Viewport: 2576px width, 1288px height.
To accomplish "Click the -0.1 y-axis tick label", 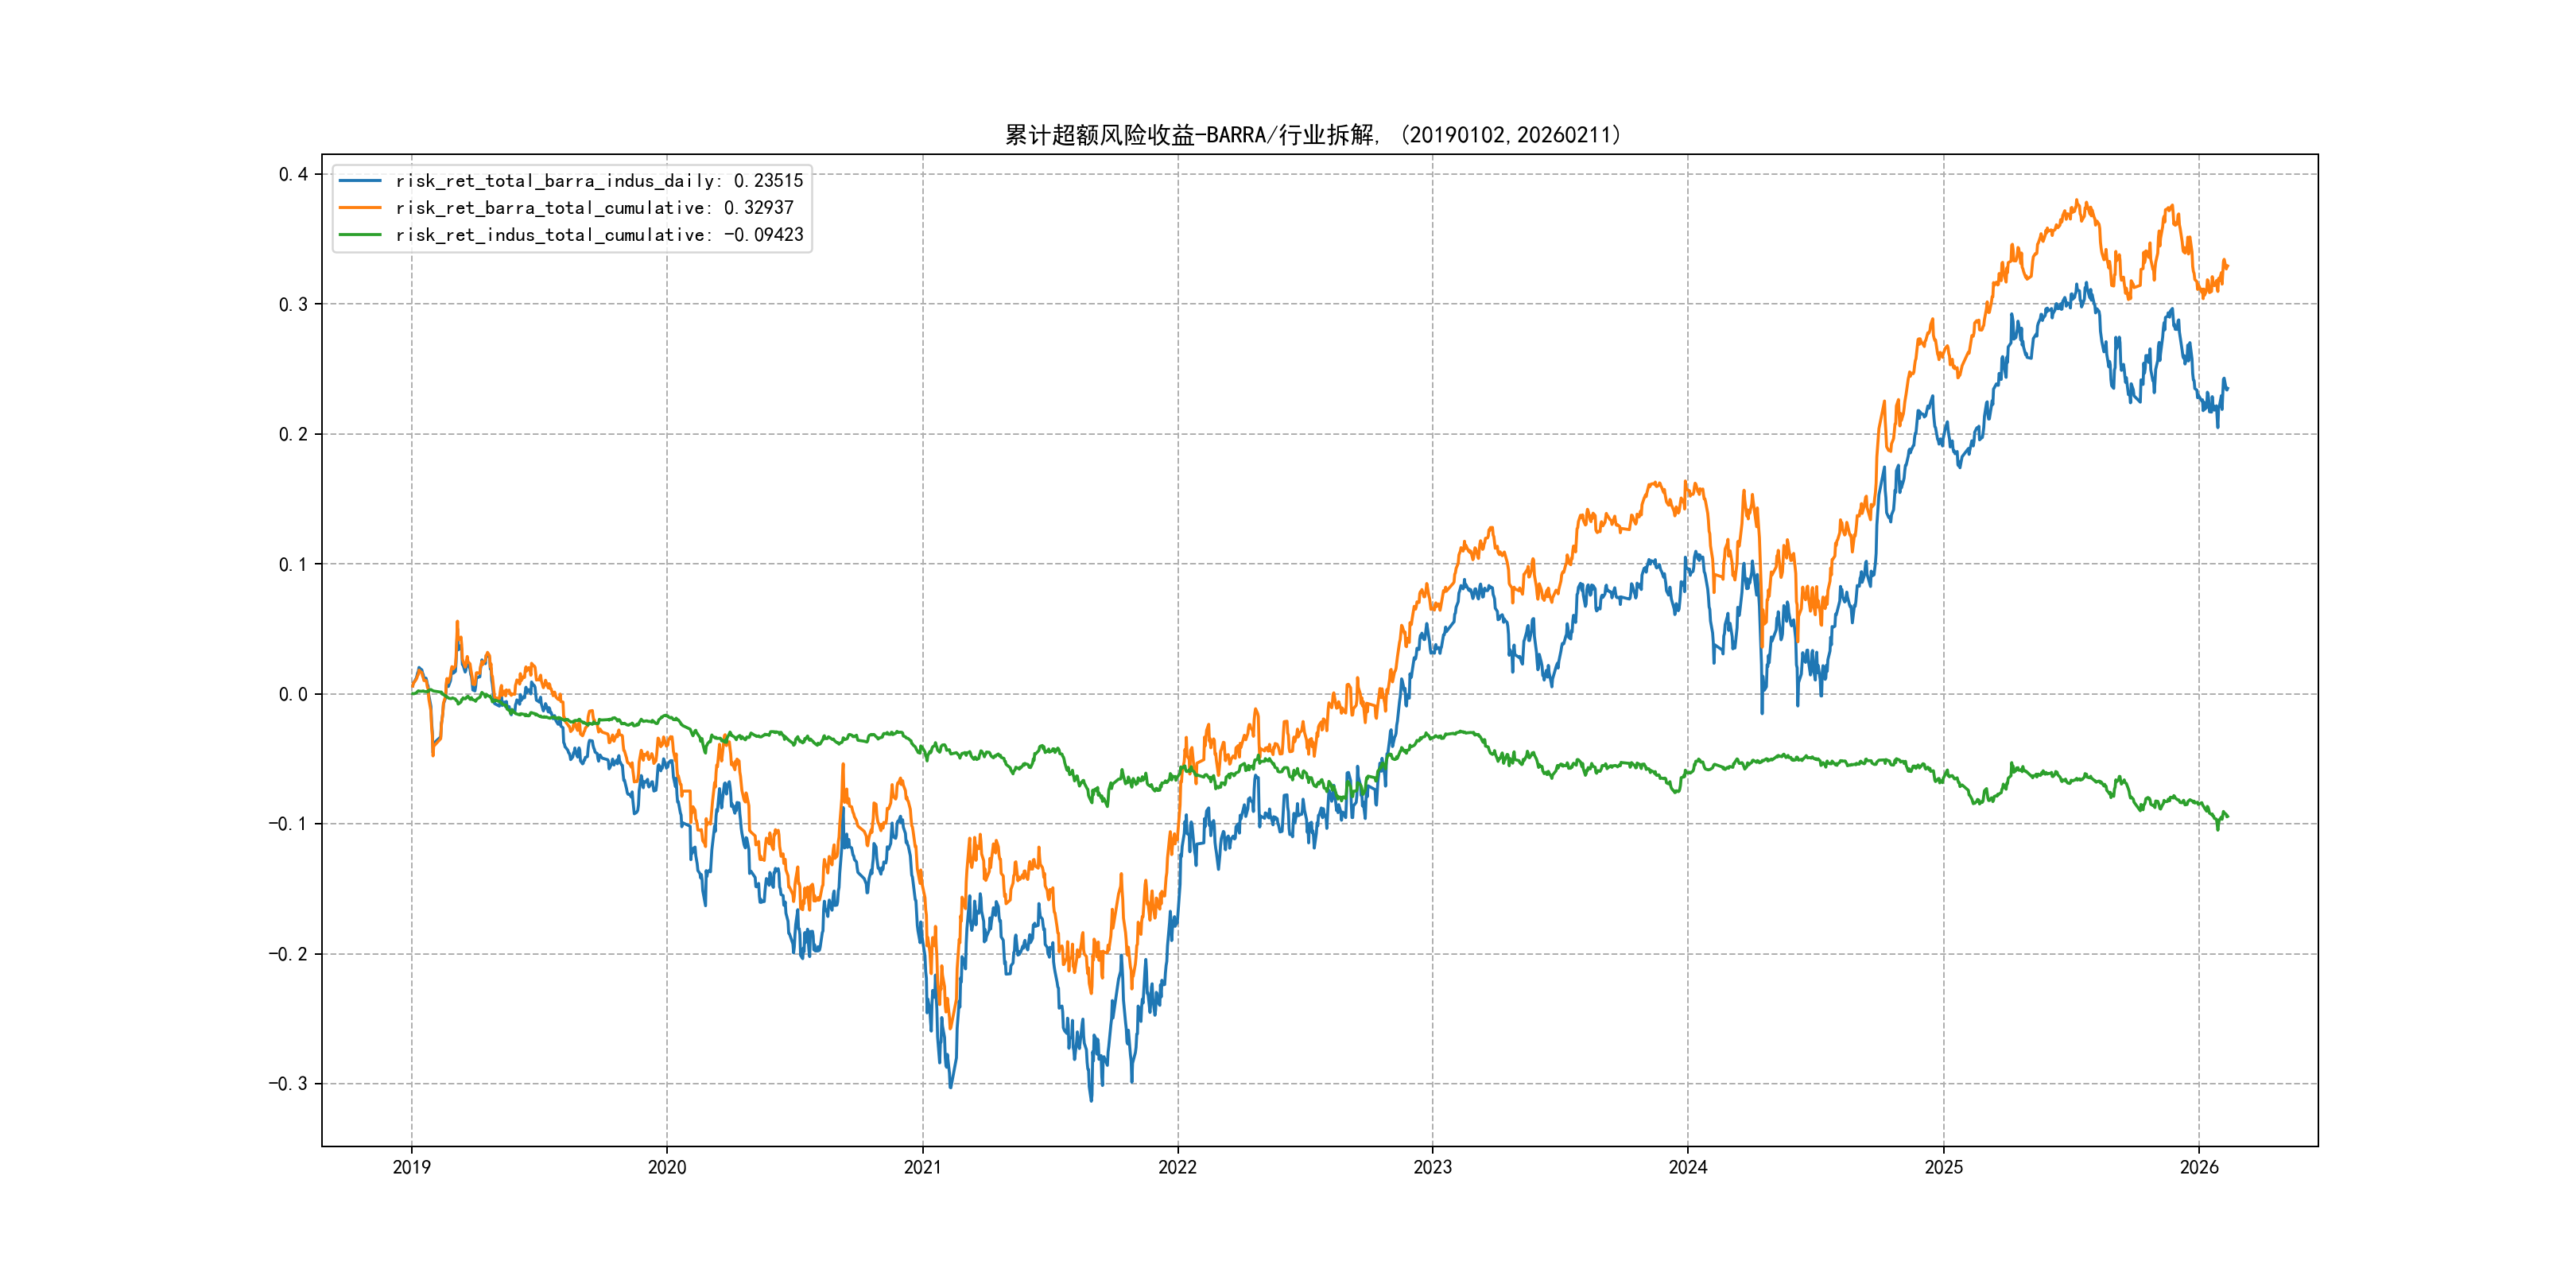I will click(287, 824).
